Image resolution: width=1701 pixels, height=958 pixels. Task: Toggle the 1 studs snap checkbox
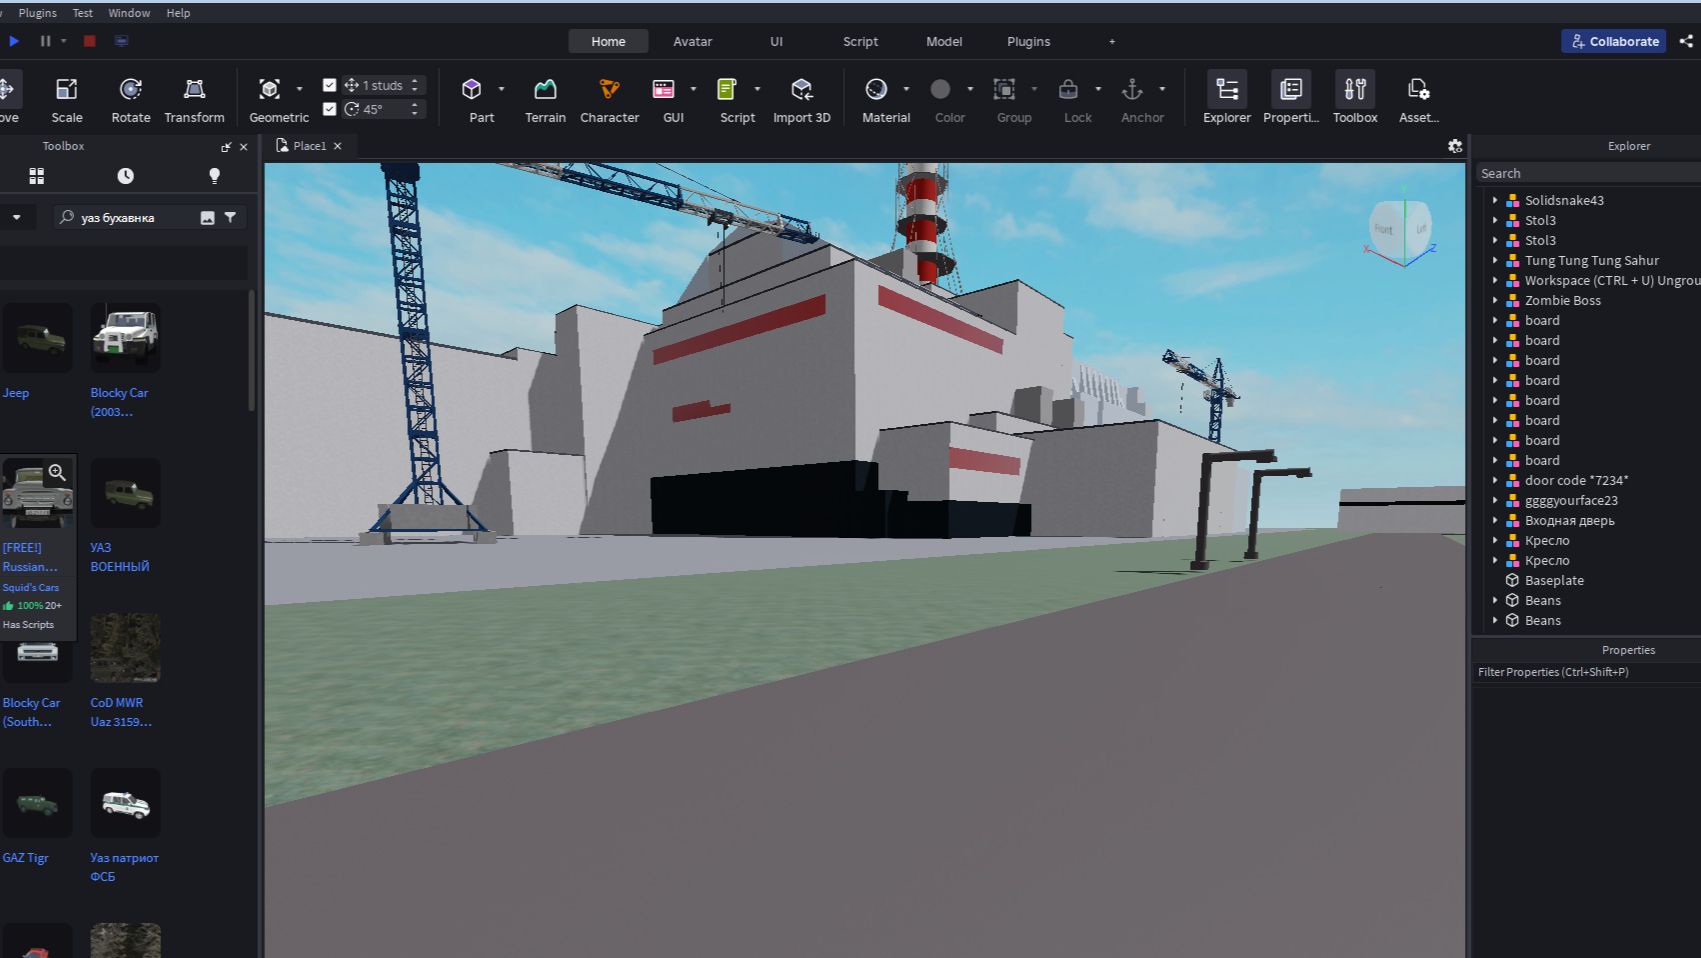pyautogui.click(x=330, y=85)
